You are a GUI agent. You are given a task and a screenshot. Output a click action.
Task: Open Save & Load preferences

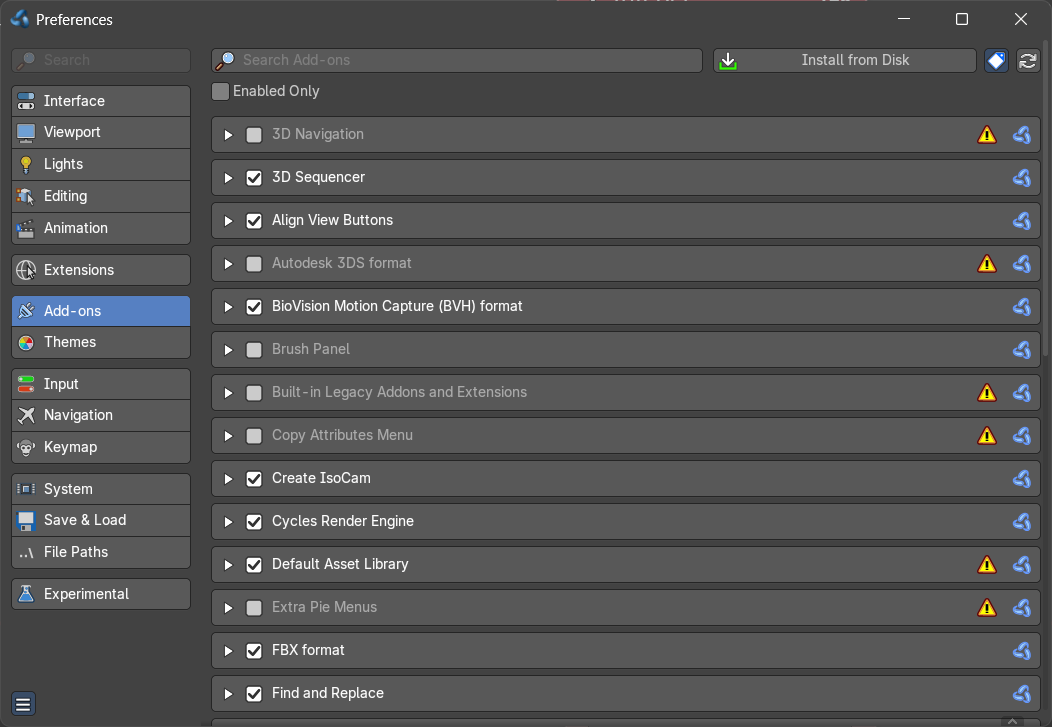click(101, 520)
